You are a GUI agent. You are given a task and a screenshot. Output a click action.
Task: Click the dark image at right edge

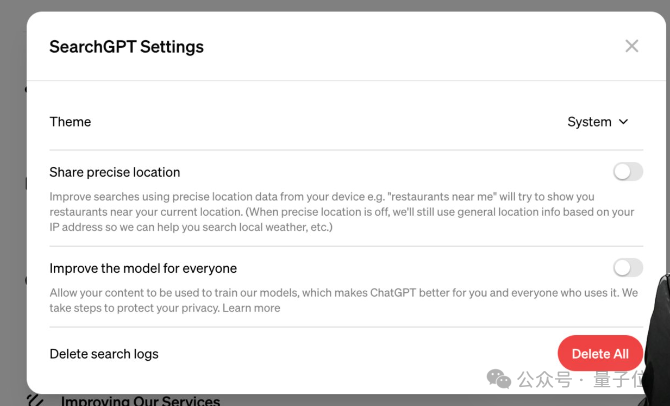pos(656,338)
